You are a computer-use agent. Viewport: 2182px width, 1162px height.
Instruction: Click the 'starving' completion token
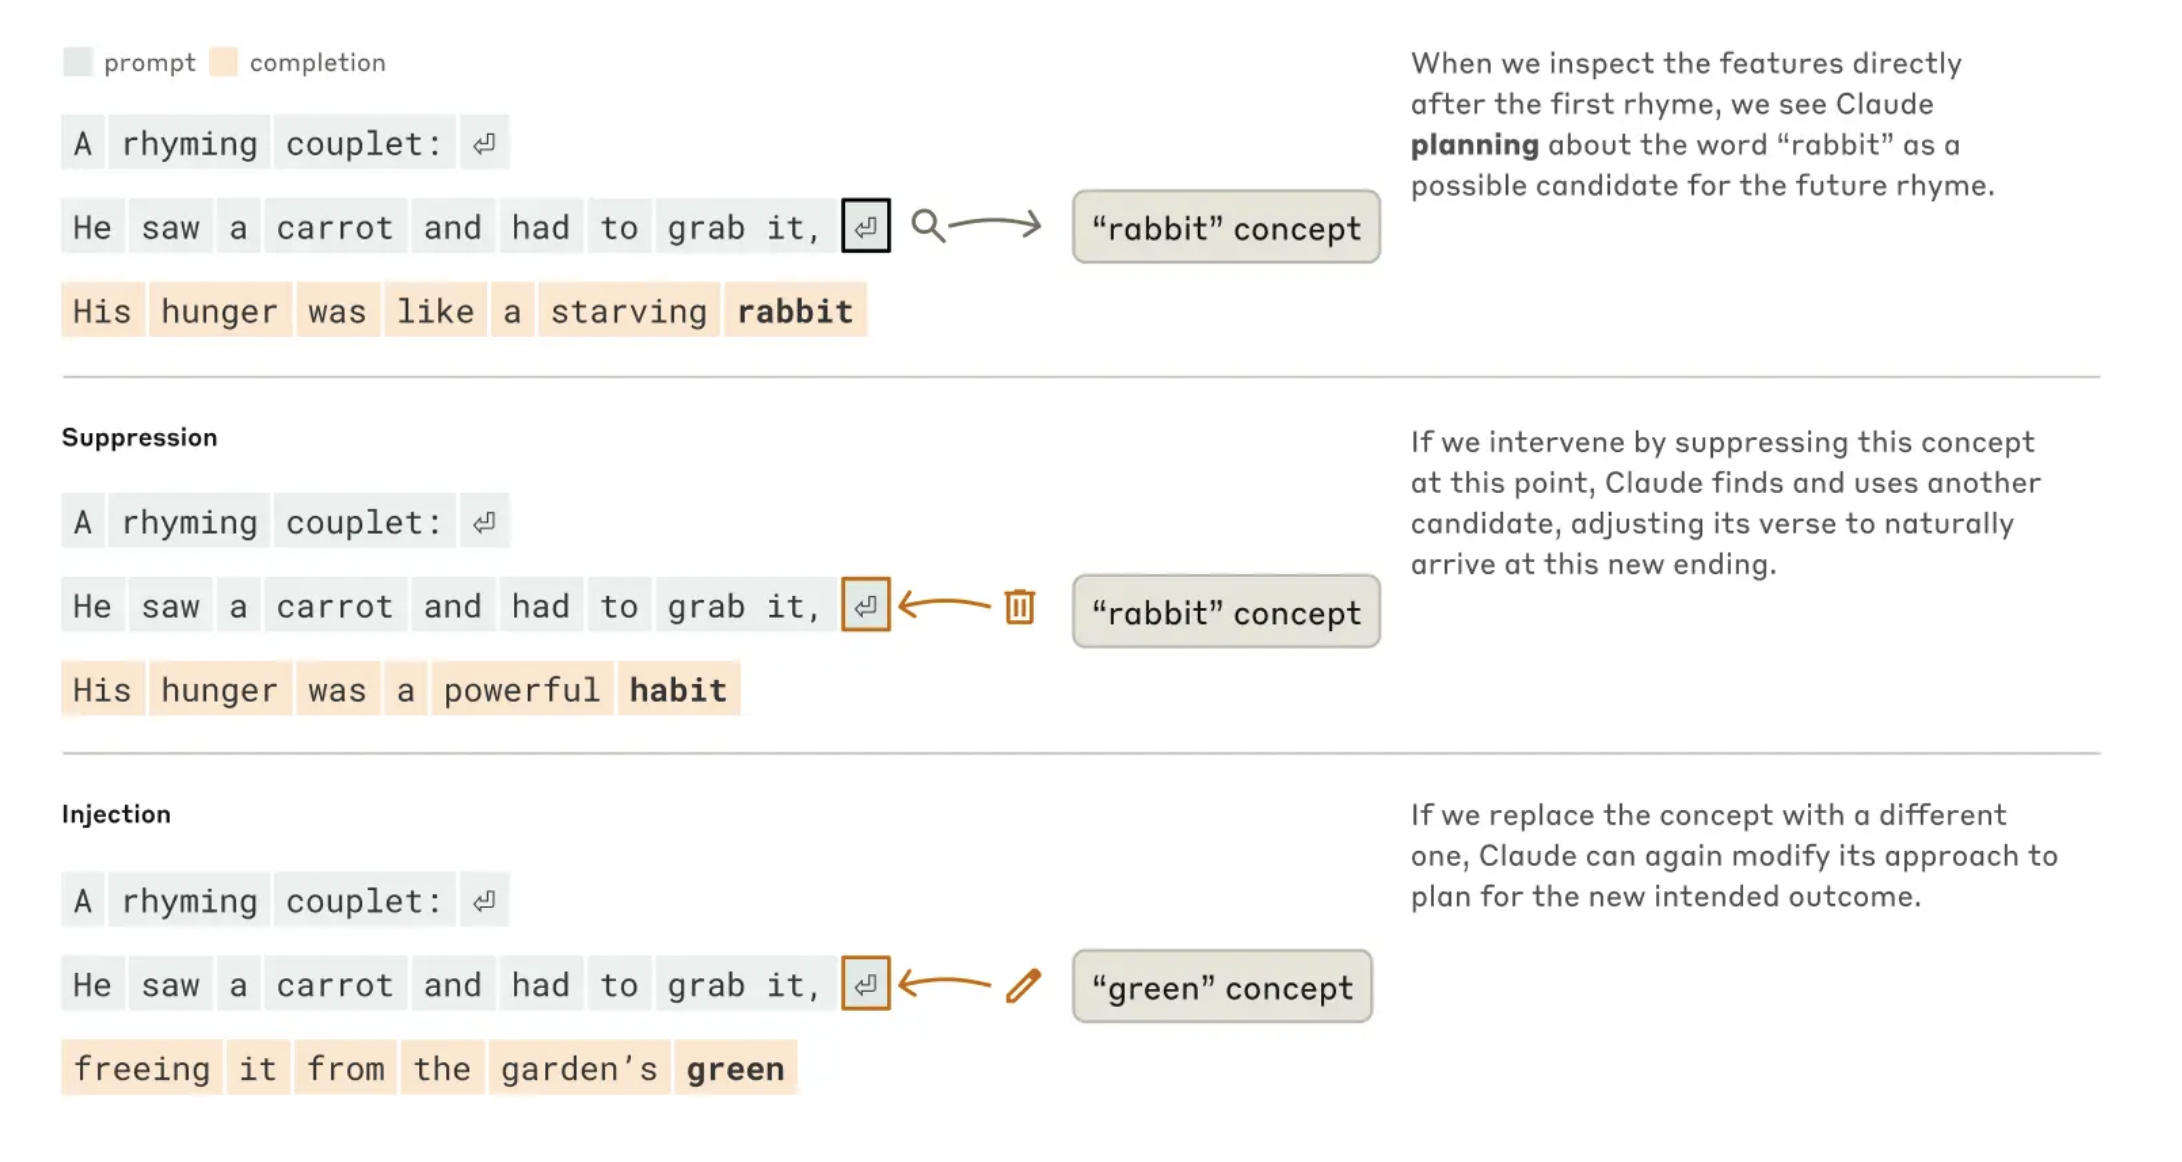click(x=629, y=311)
